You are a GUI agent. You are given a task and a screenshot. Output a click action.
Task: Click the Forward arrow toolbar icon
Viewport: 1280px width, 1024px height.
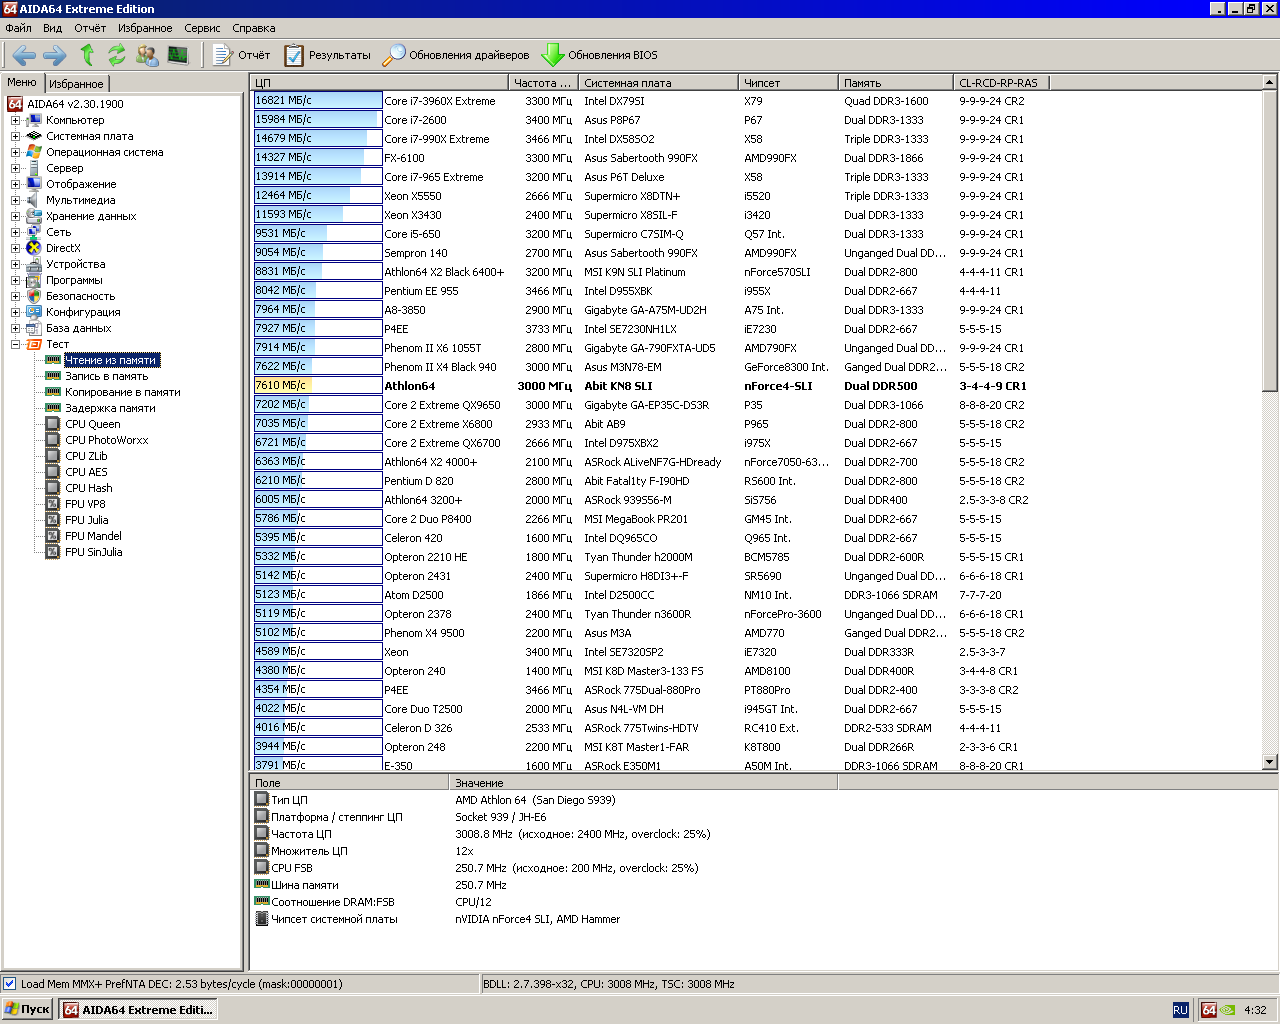[x=55, y=55]
